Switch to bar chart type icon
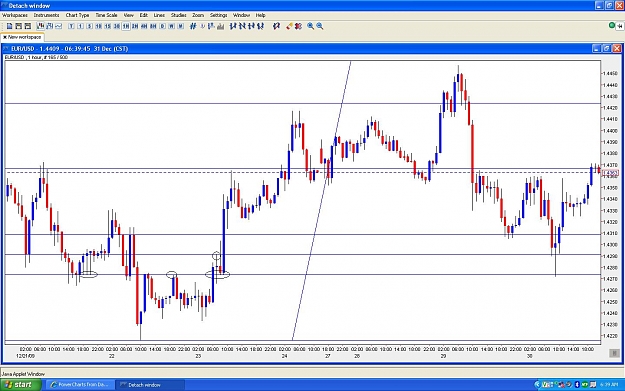Image resolution: width=625 pixels, height=391 pixels. pyautogui.click(x=49, y=26)
